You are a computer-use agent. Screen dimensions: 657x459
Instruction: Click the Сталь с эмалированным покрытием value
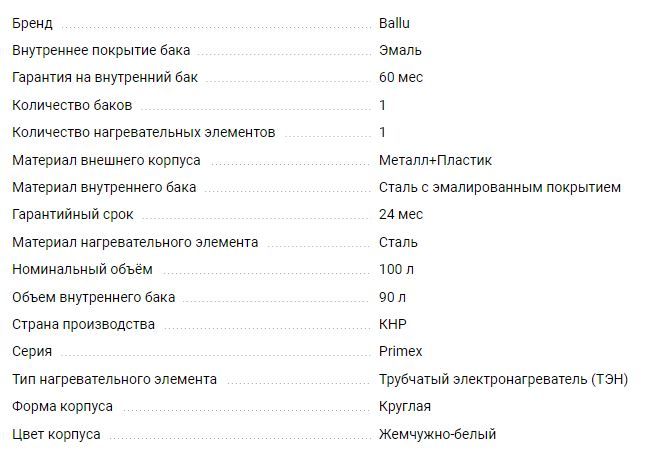click(x=499, y=187)
